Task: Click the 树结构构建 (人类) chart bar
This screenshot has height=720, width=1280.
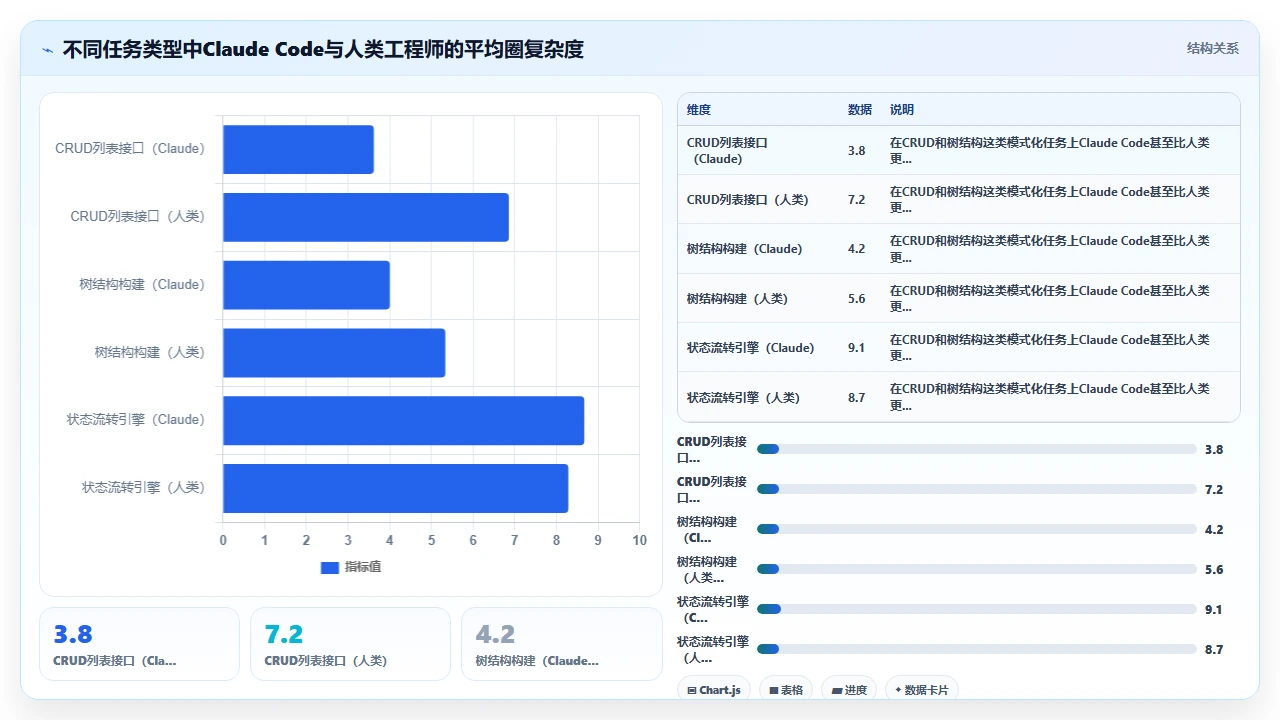Action: tap(334, 353)
